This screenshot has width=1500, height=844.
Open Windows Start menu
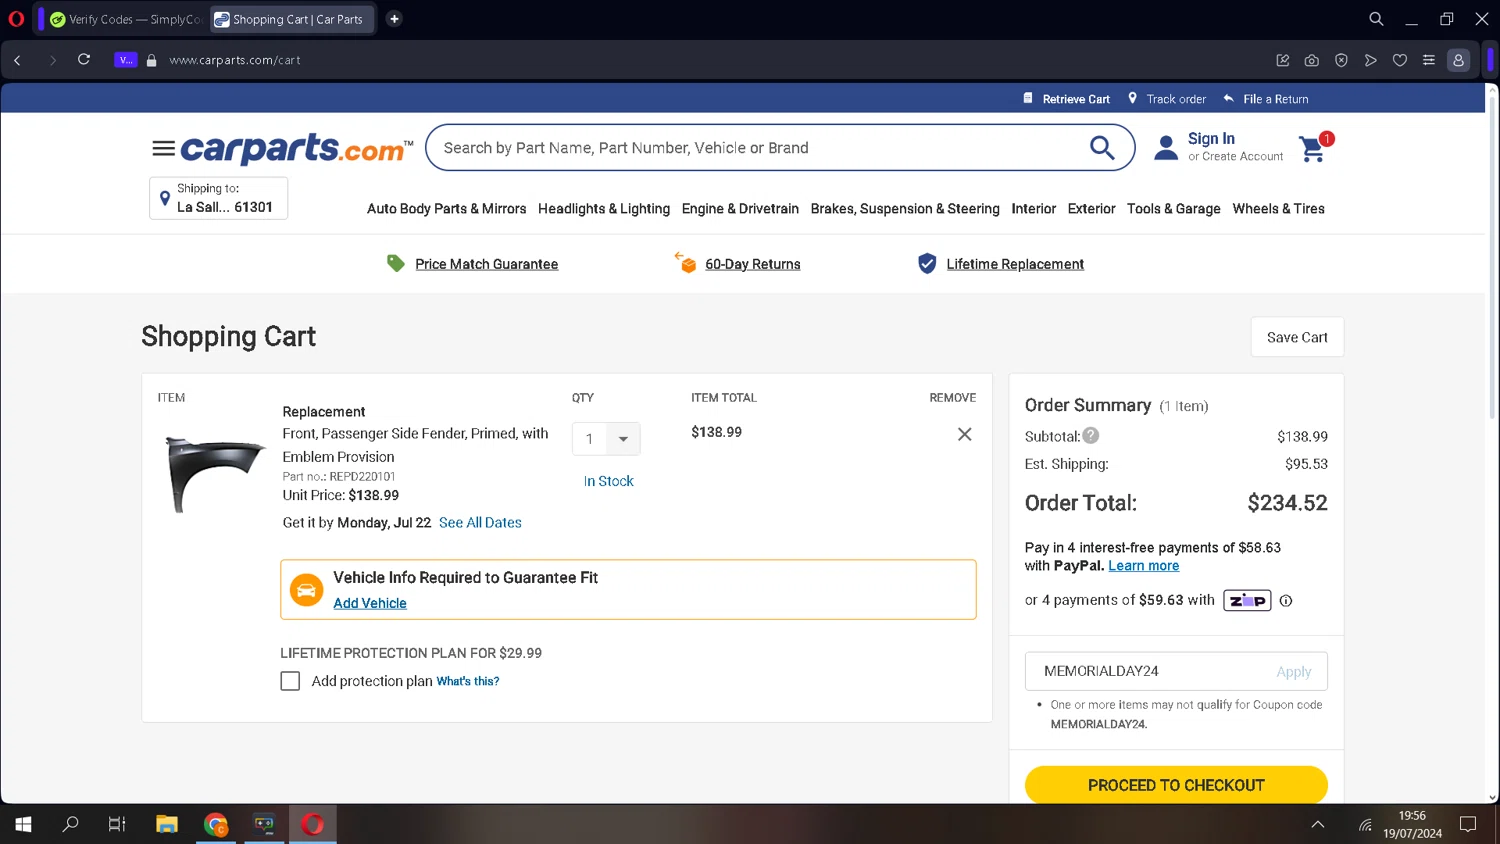pyautogui.click(x=23, y=824)
